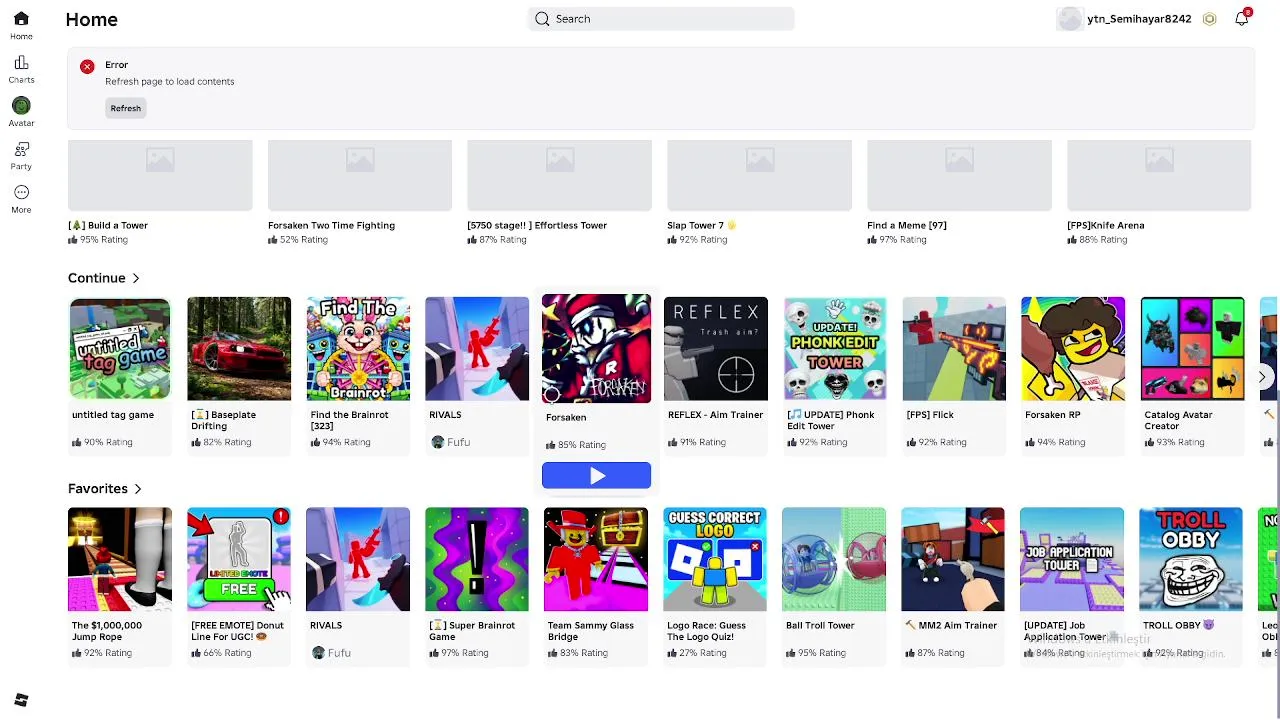Click 'Team Sammy Glass Bridge' title text
The height and width of the screenshot is (720, 1280).
click(x=591, y=631)
